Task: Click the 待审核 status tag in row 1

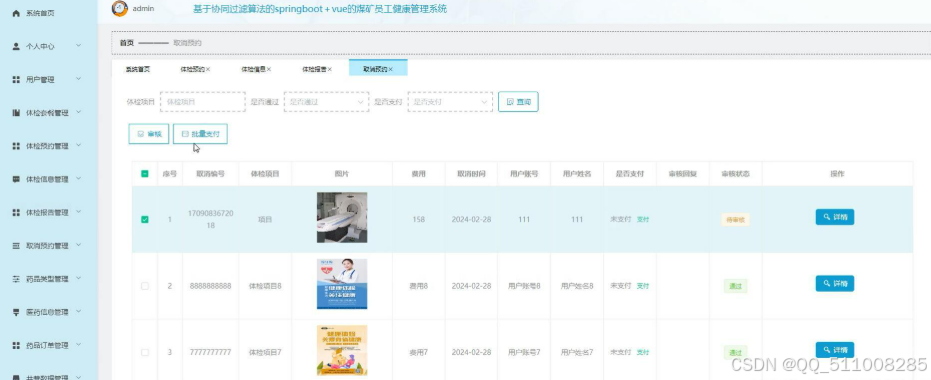Action: pos(735,220)
